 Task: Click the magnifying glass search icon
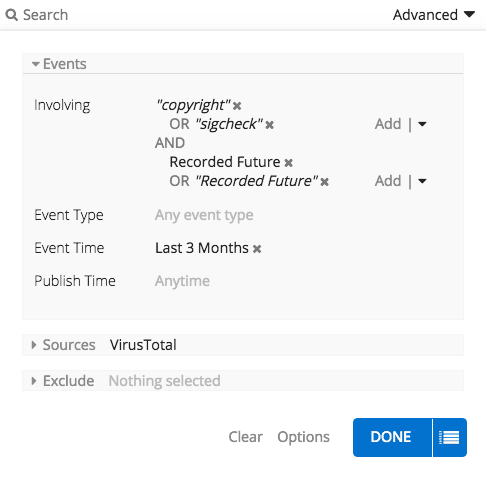tap(12, 15)
